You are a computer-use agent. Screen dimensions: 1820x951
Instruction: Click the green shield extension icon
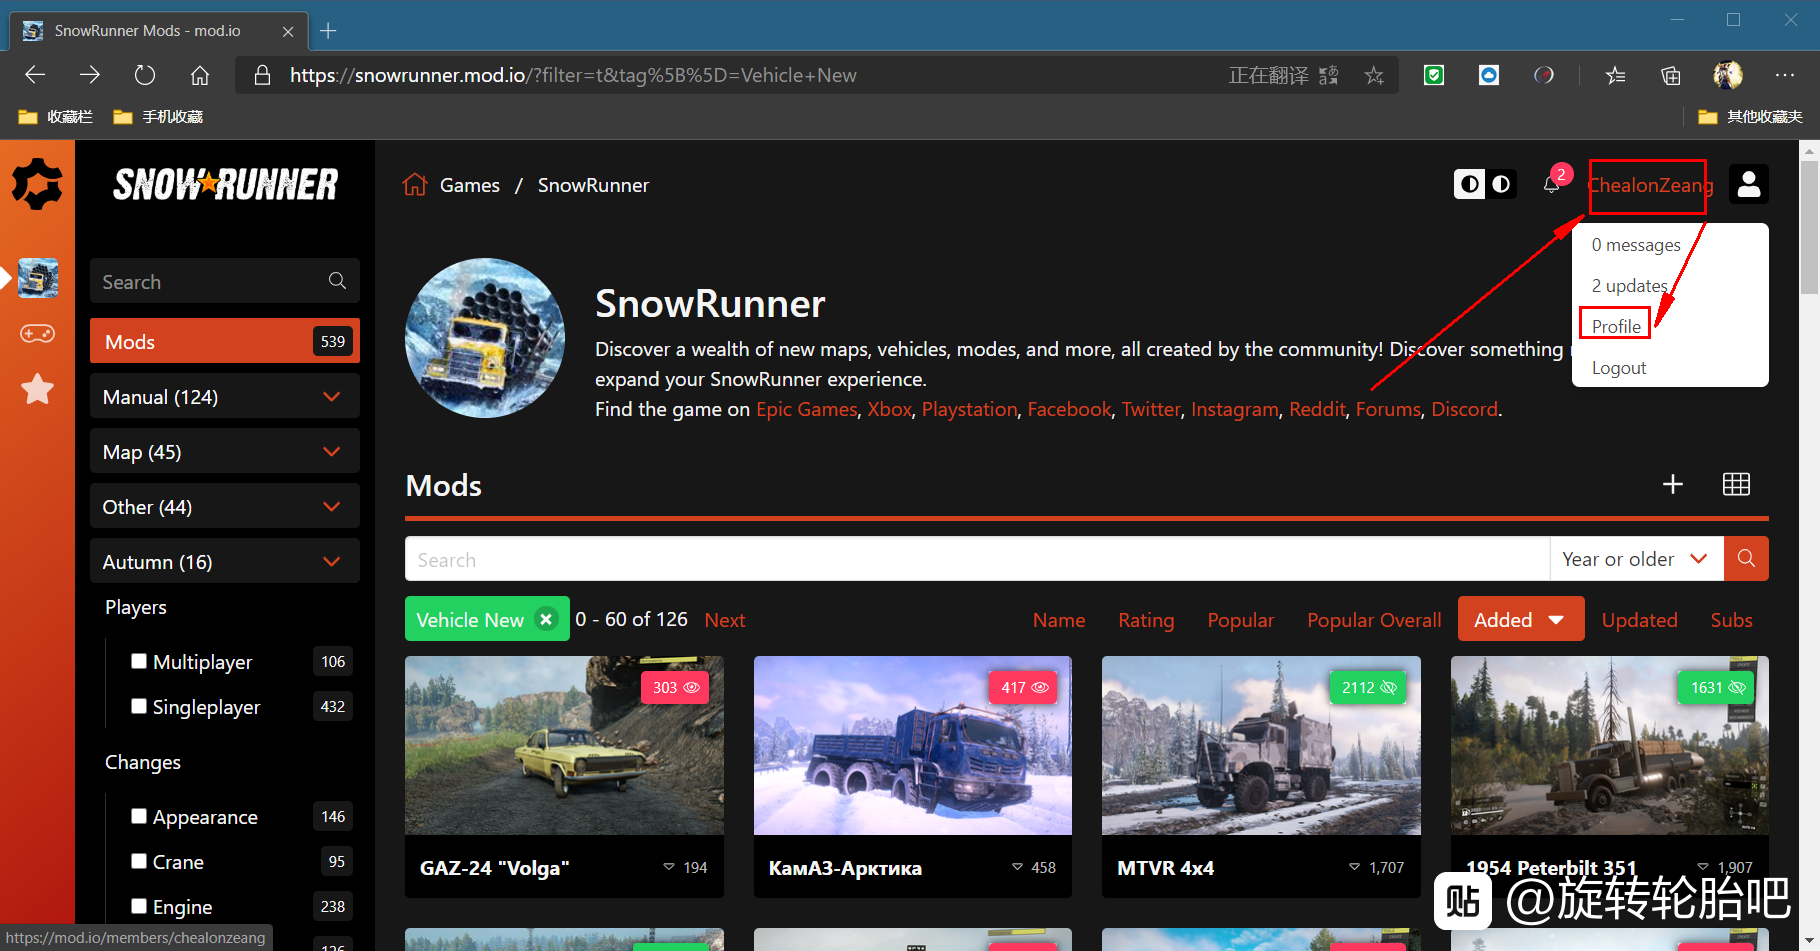(1434, 75)
